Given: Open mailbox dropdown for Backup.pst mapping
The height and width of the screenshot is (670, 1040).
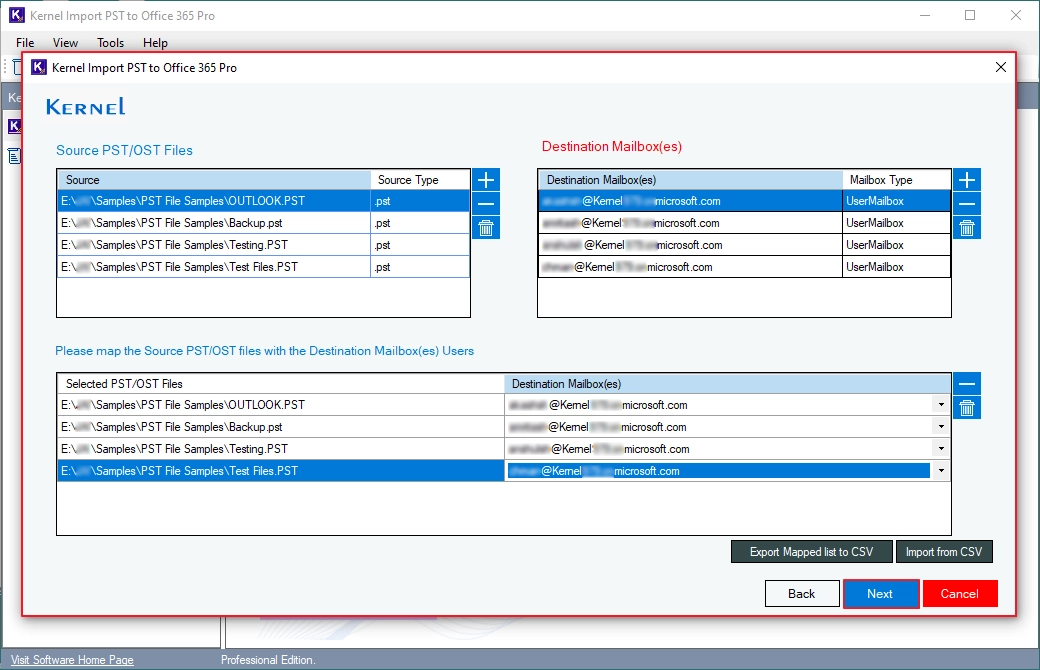Looking at the screenshot, I should pos(941,427).
